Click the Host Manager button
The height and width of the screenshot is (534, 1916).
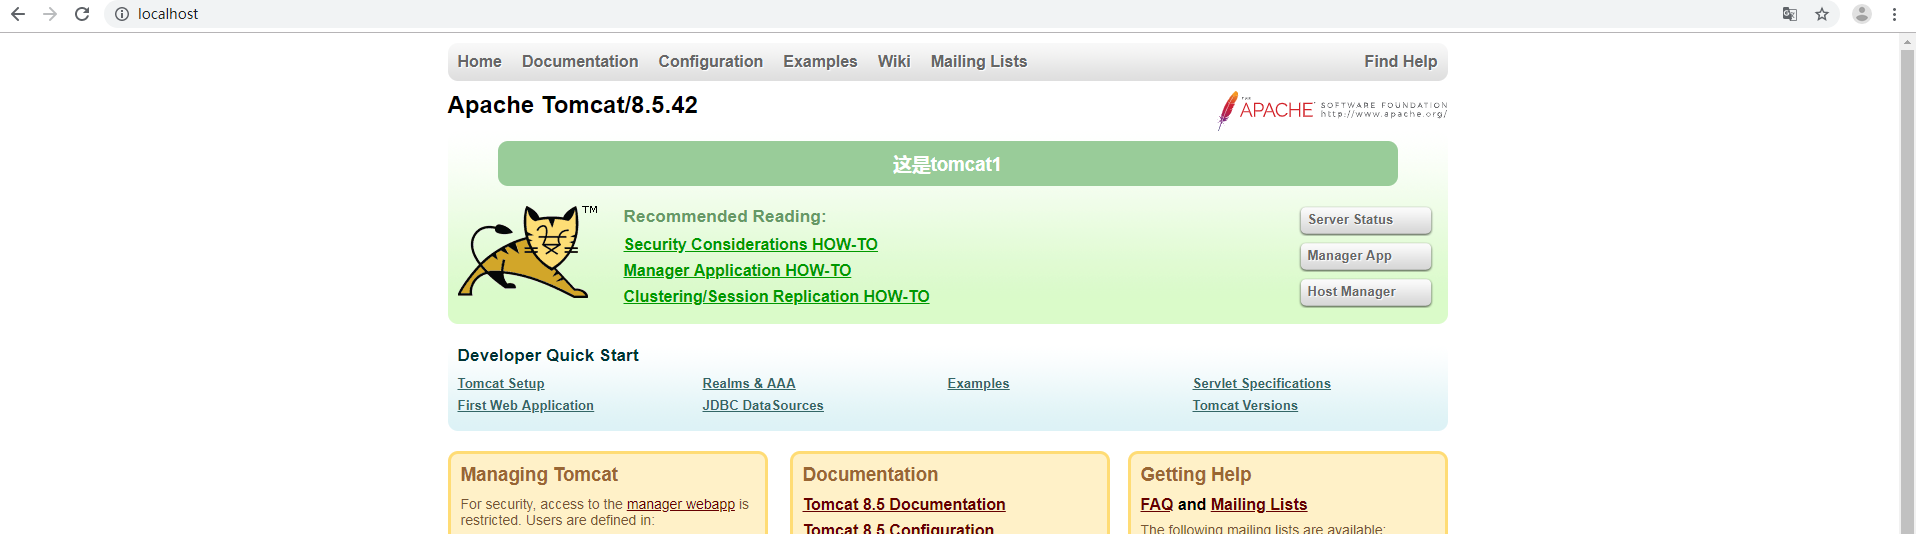pos(1365,292)
